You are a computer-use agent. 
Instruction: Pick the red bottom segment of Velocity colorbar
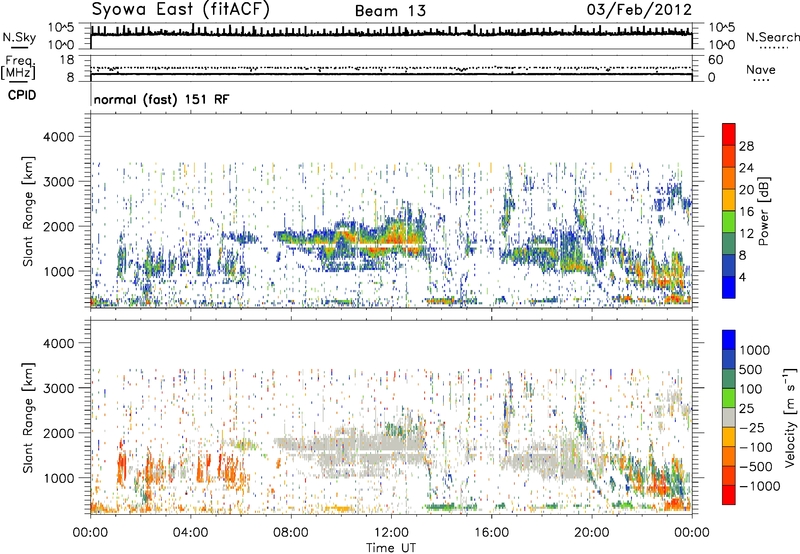pos(729,495)
